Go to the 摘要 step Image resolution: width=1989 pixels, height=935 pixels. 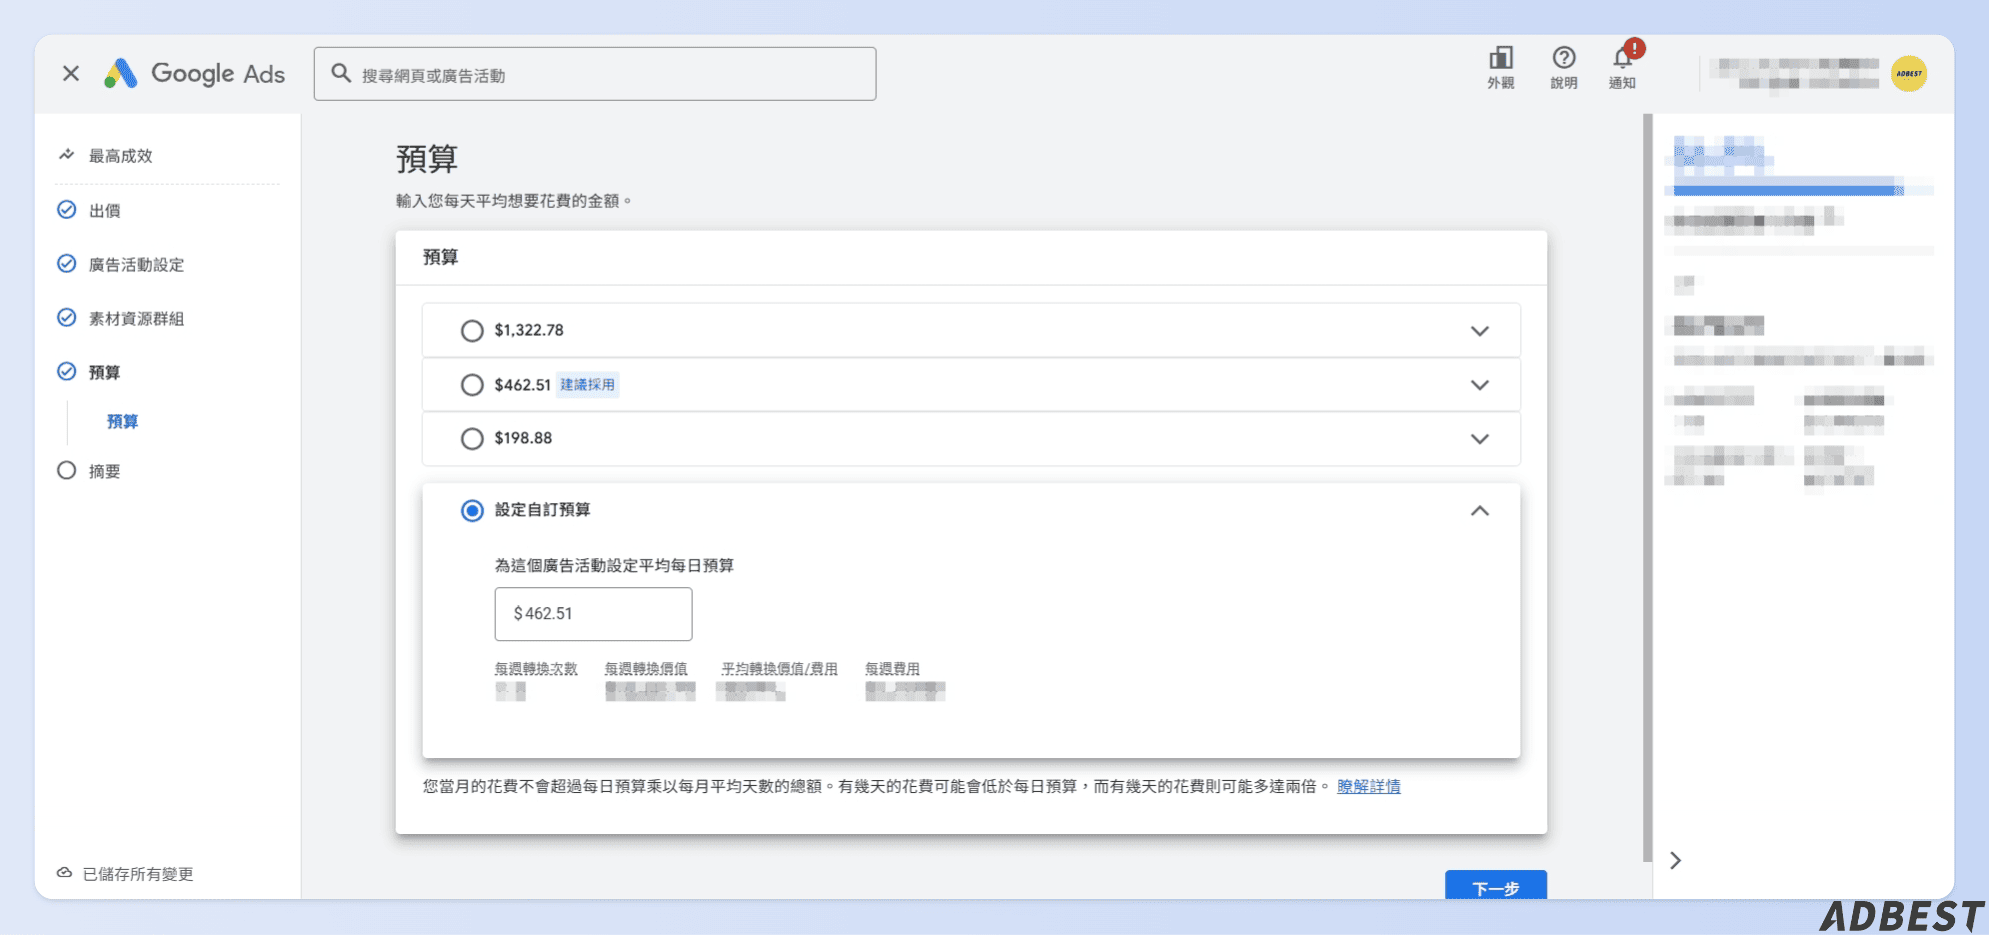click(104, 471)
